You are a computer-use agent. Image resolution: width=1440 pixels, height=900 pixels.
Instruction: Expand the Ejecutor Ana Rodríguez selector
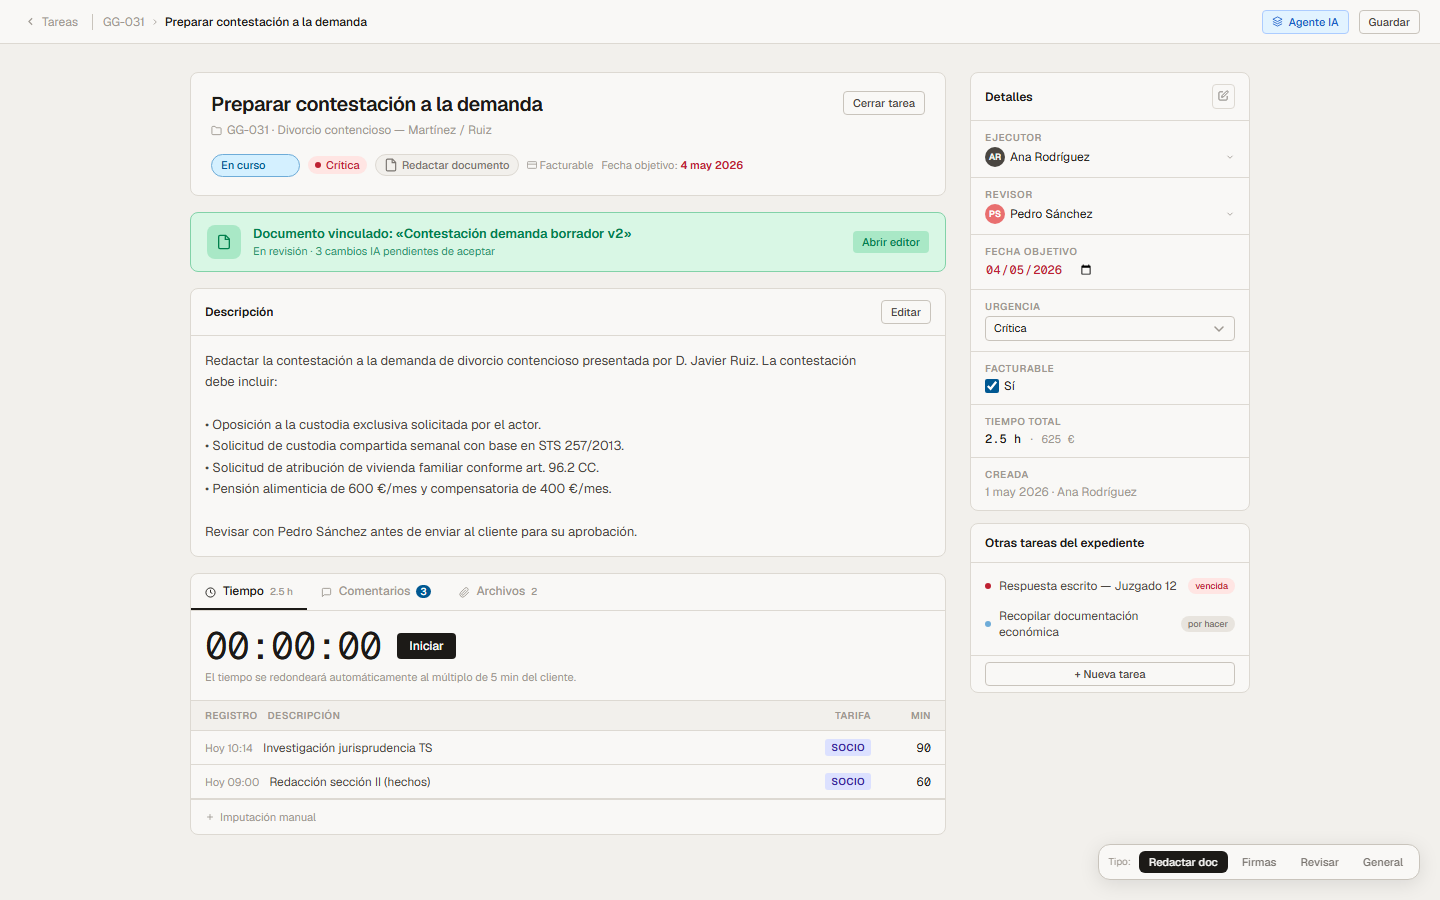coord(1110,157)
